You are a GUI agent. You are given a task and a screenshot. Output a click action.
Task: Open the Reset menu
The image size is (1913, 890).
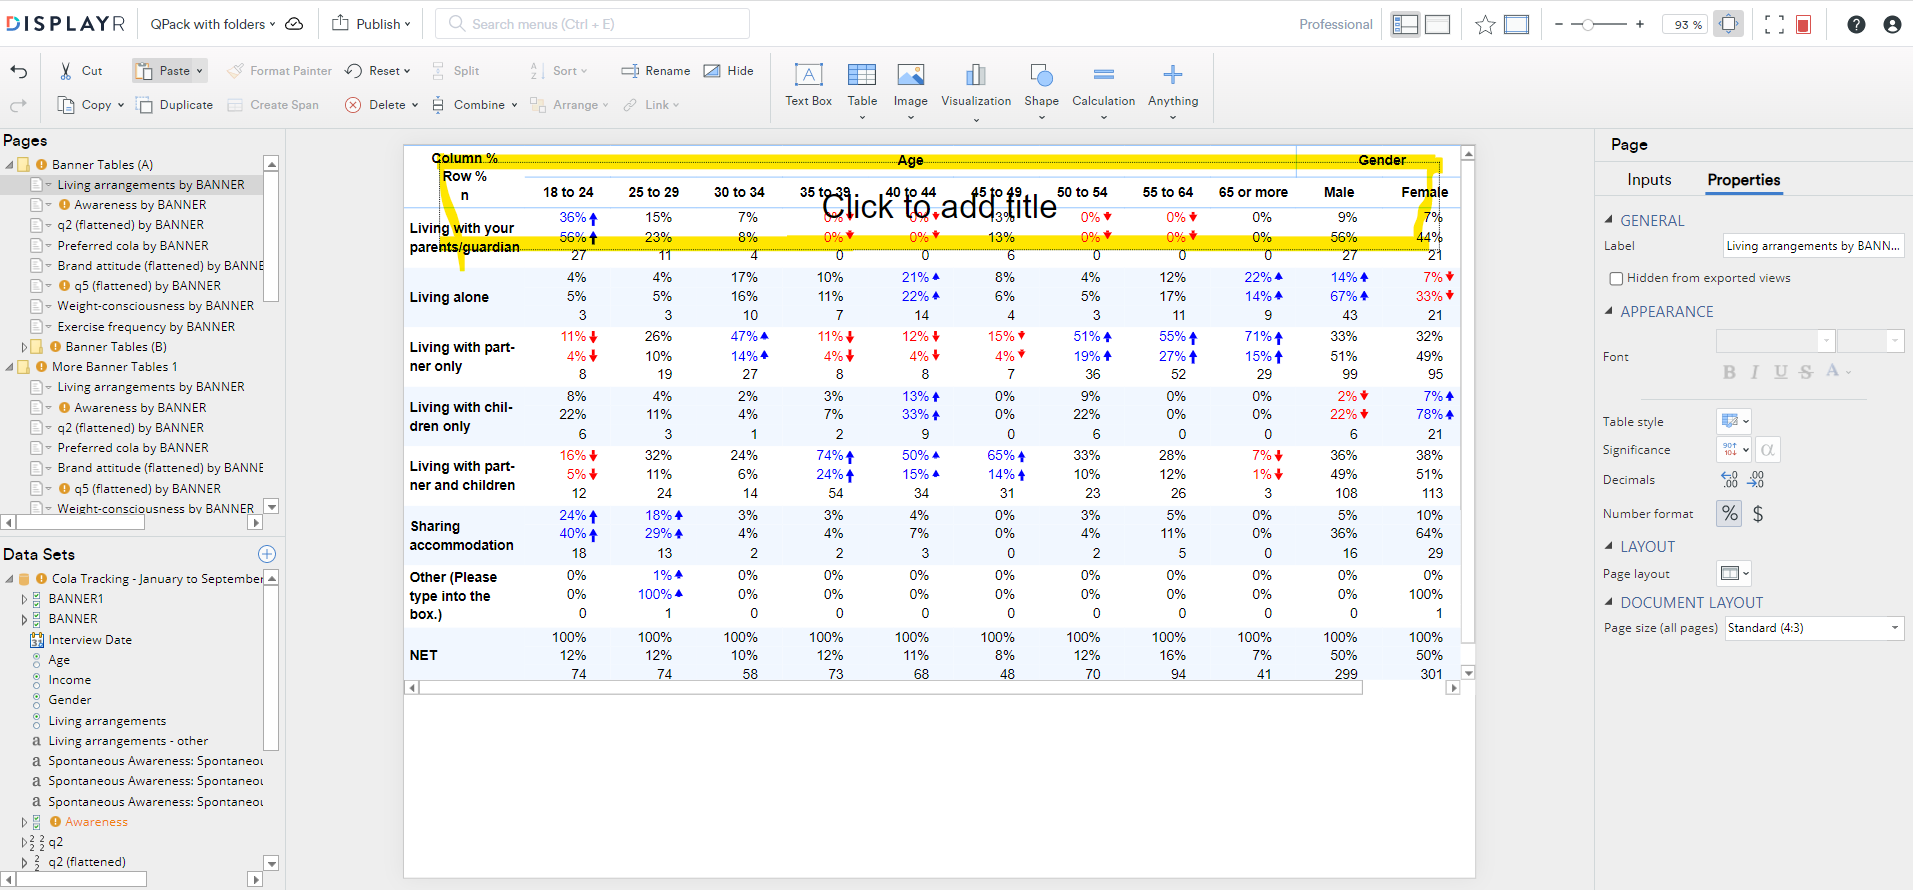pyautogui.click(x=378, y=71)
